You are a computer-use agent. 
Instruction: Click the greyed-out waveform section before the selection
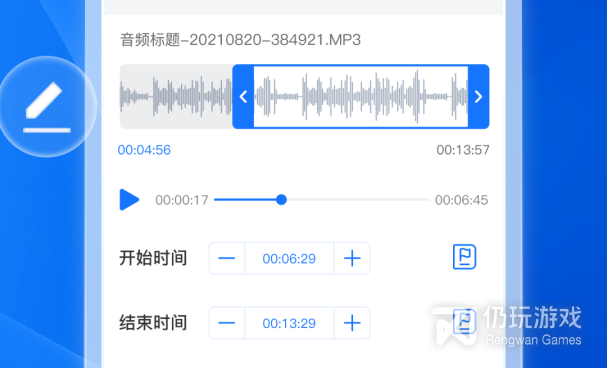click(x=176, y=97)
